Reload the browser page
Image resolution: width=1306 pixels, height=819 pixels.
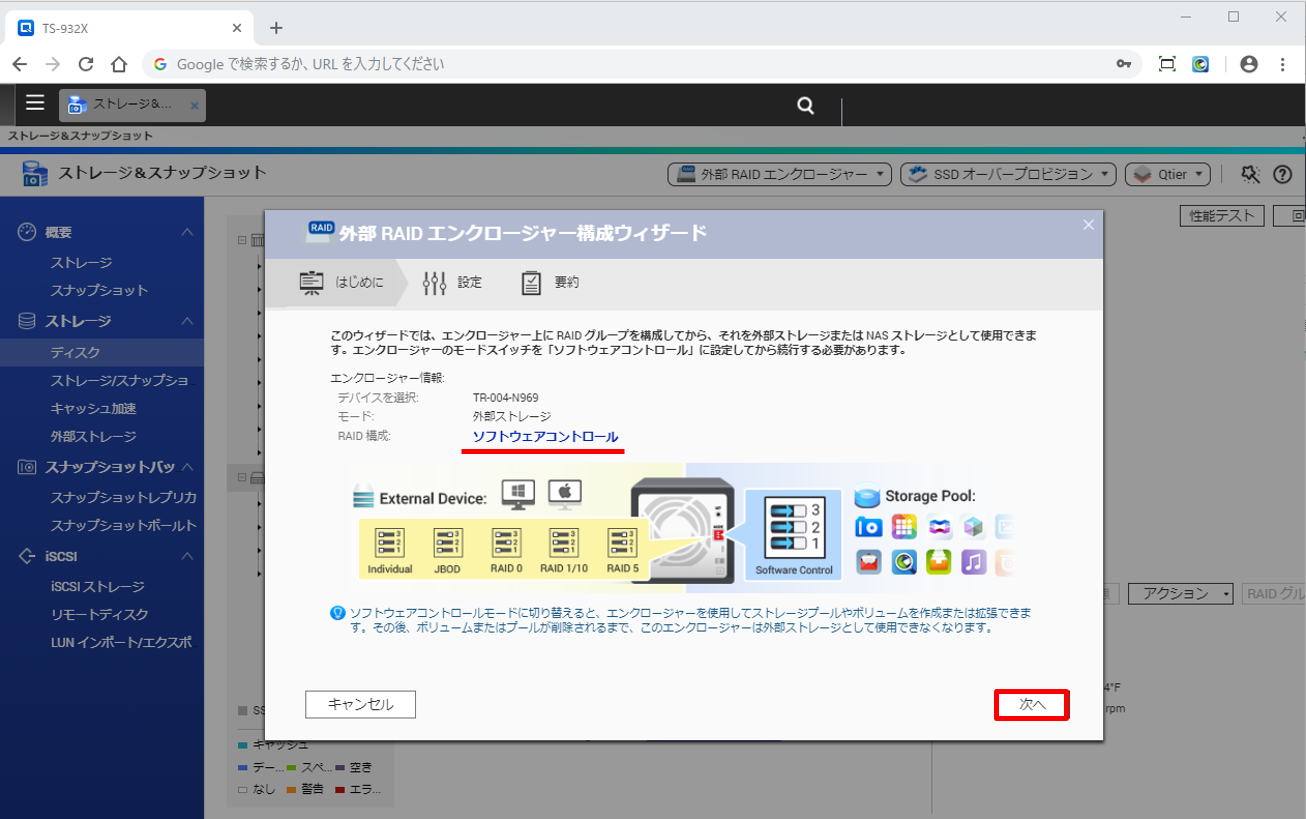pyautogui.click(x=86, y=64)
